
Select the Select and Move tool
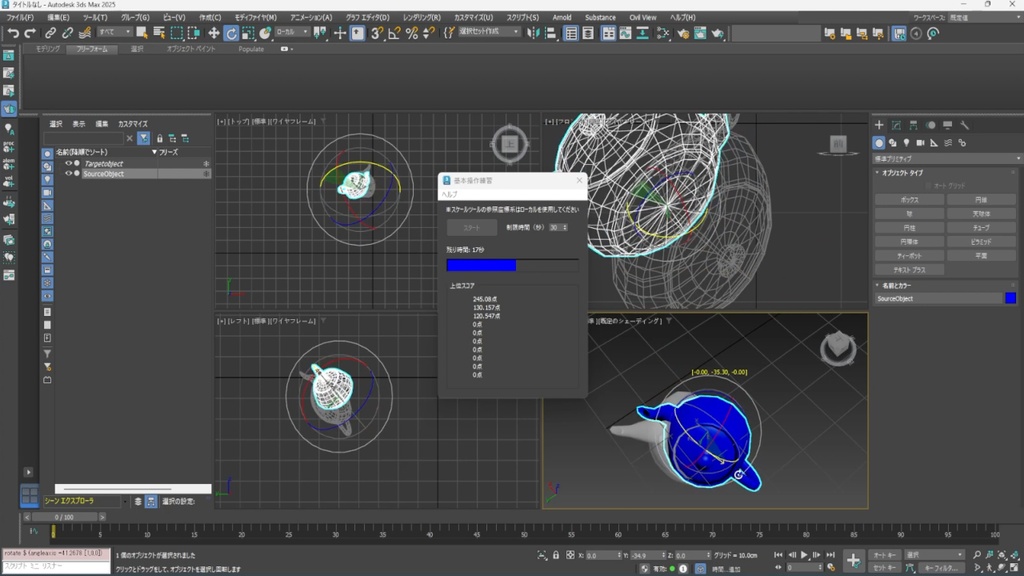click(x=215, y=35)
